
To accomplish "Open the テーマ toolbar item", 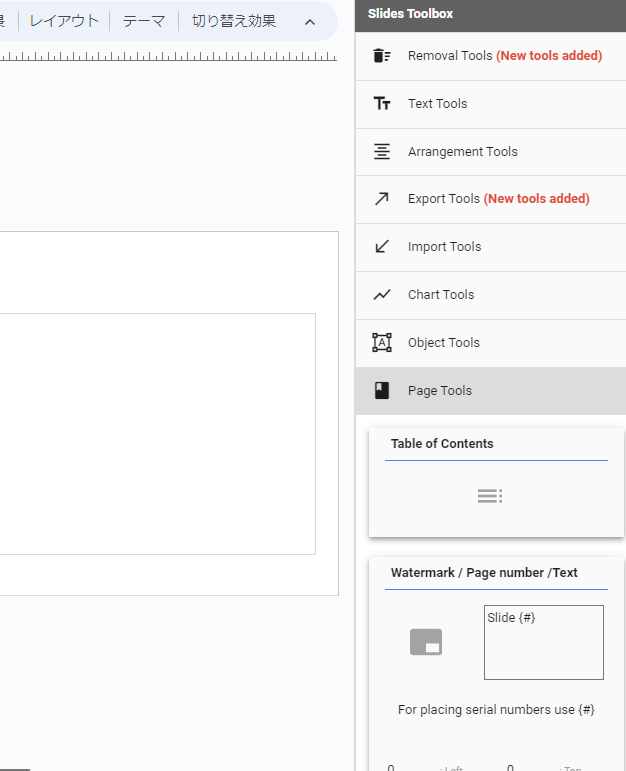I will click(144, 21).
